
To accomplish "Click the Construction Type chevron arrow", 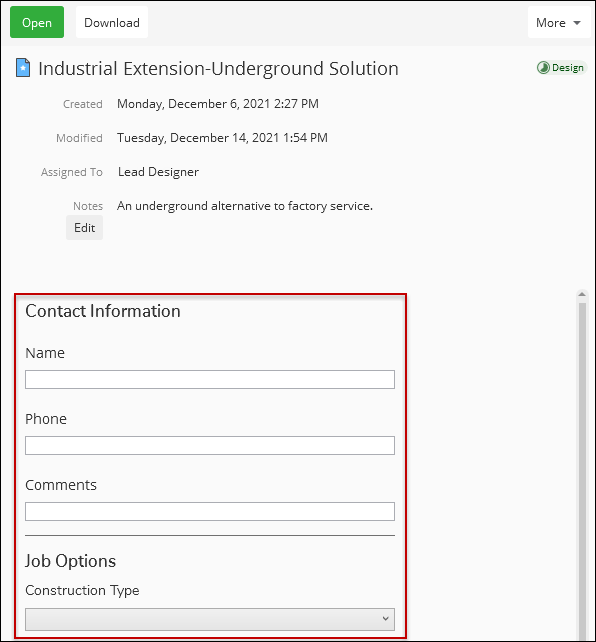I will 385,619.
